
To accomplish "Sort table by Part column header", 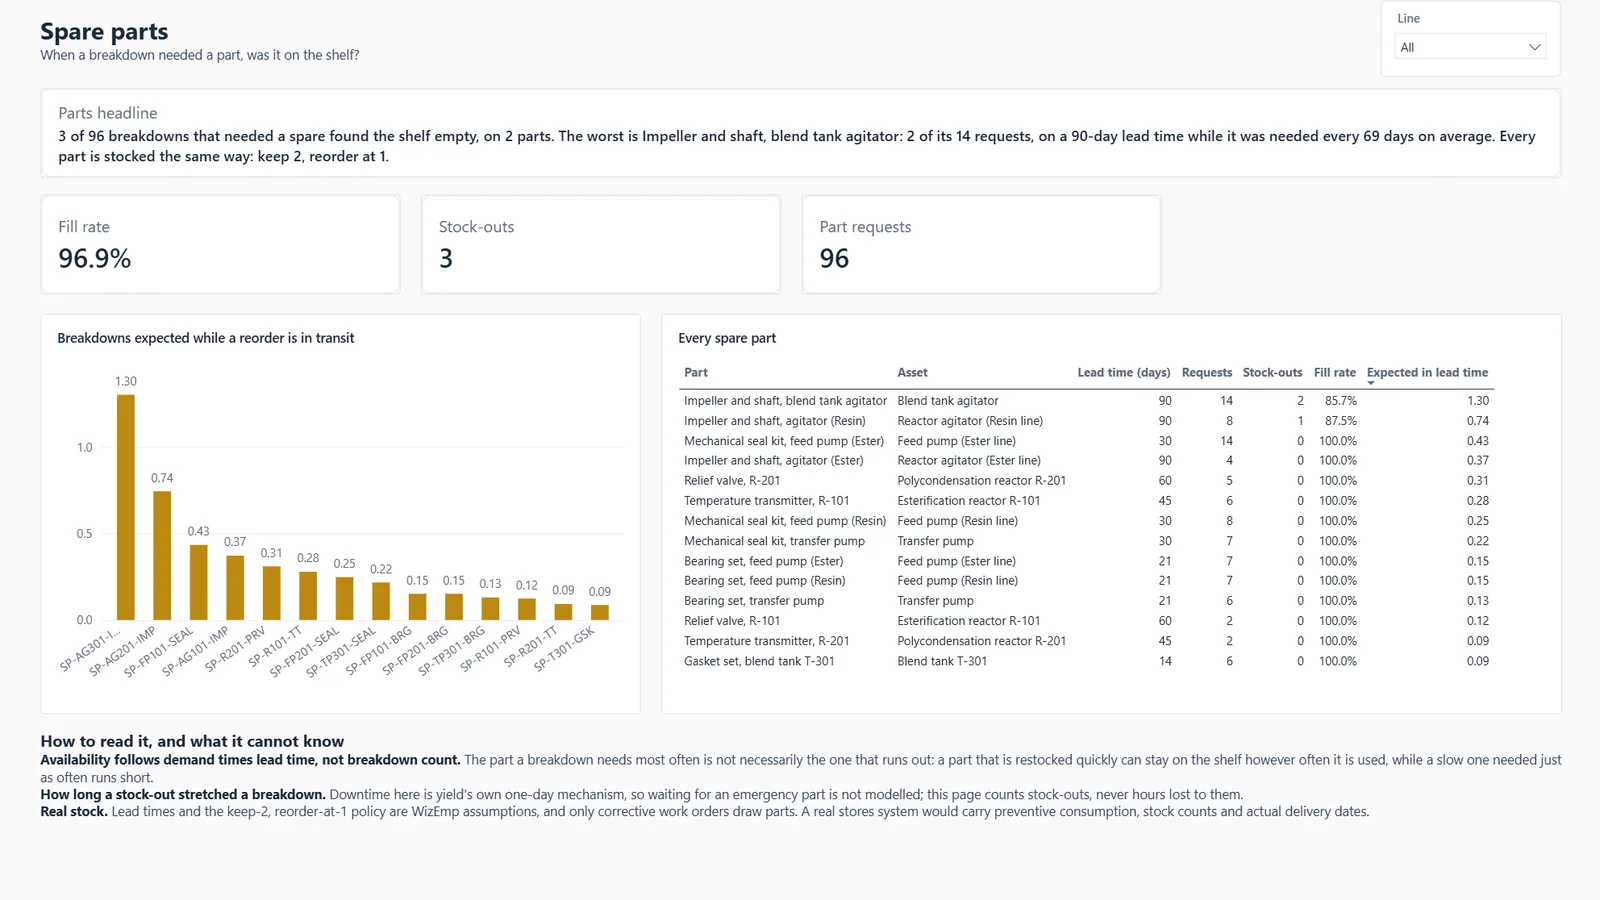I will 696,372.
